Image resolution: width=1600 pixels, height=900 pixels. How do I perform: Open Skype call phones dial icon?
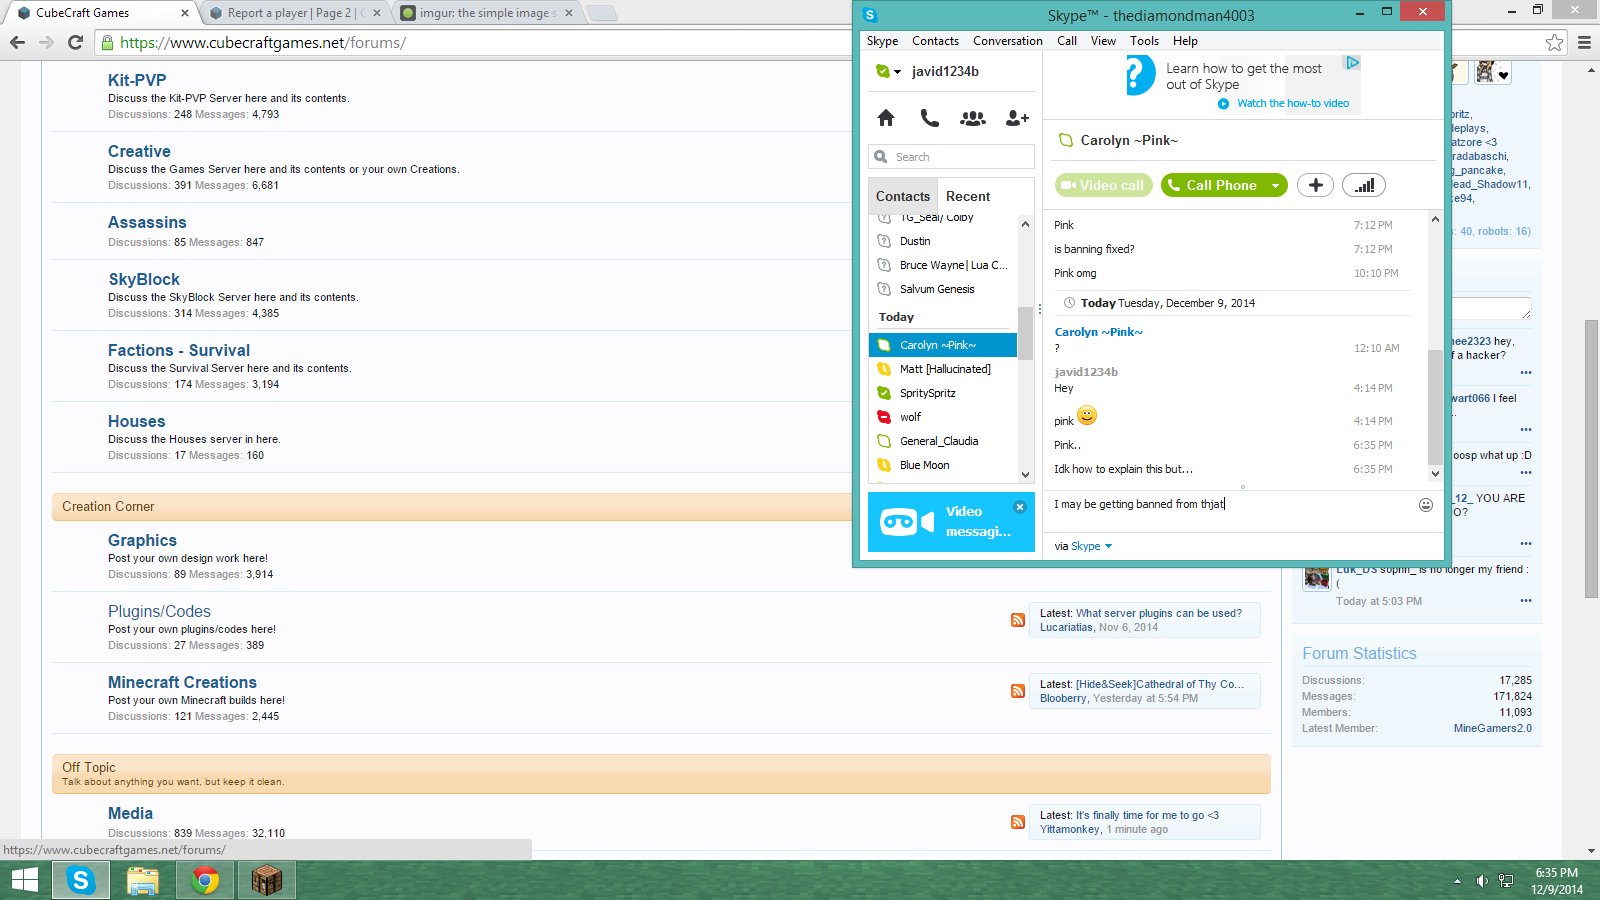(x=929, y=118)
